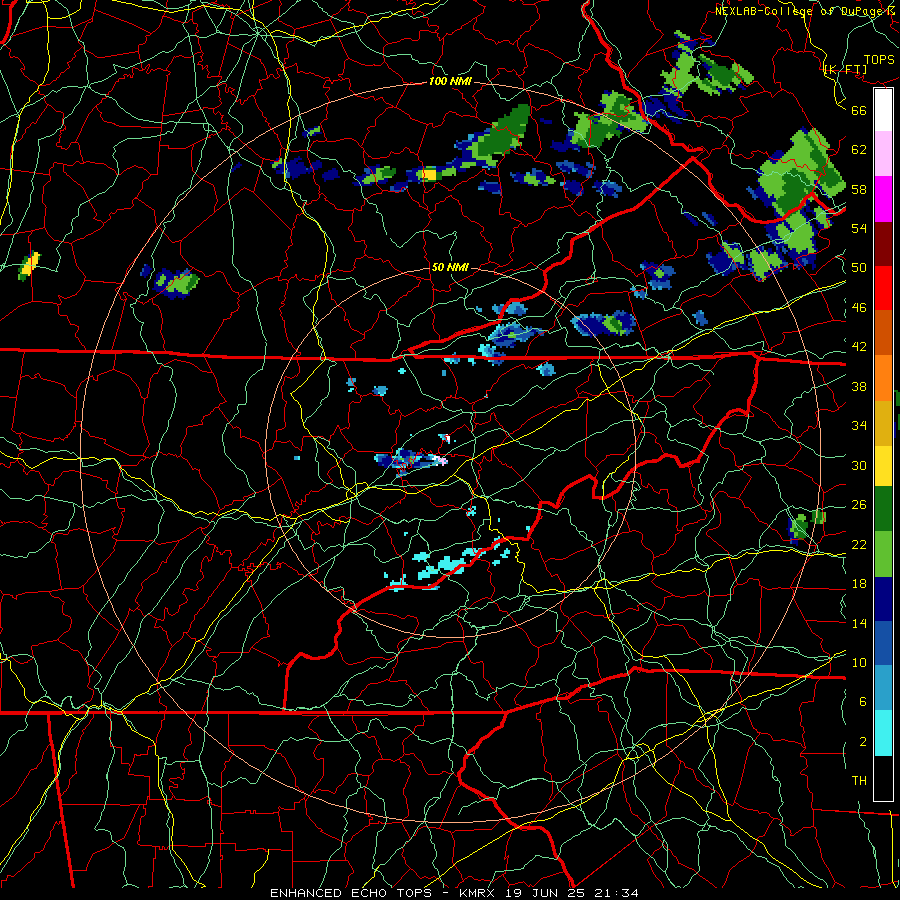The height and width of the screenshot is (900, 900).
Task: Click the '46' legend value
Action: pos(859,308)
